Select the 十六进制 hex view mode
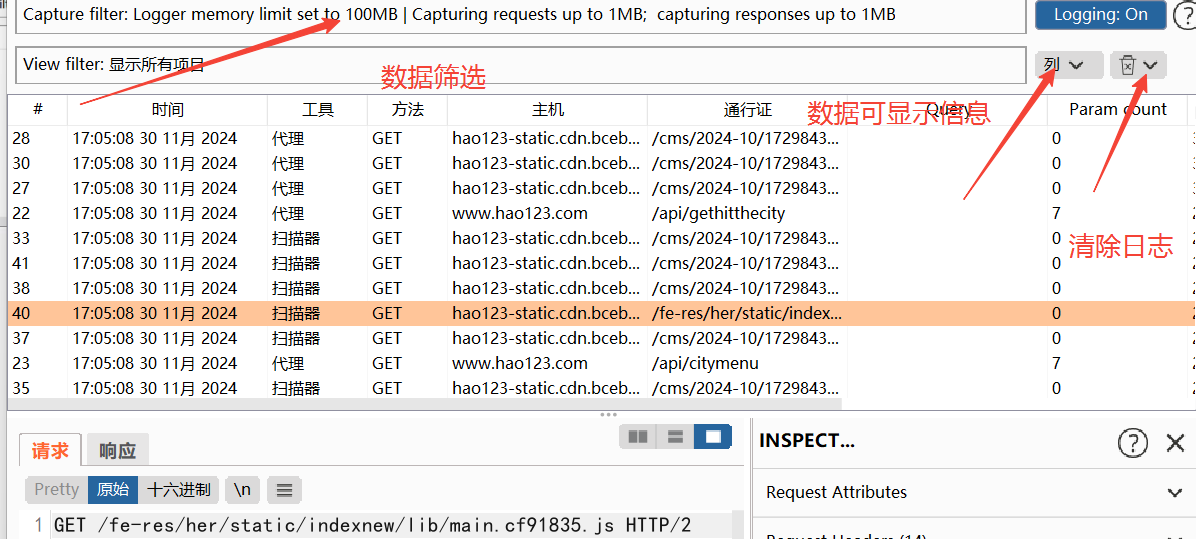Viewport: 1196px width, 539px height. click(179, 489)
